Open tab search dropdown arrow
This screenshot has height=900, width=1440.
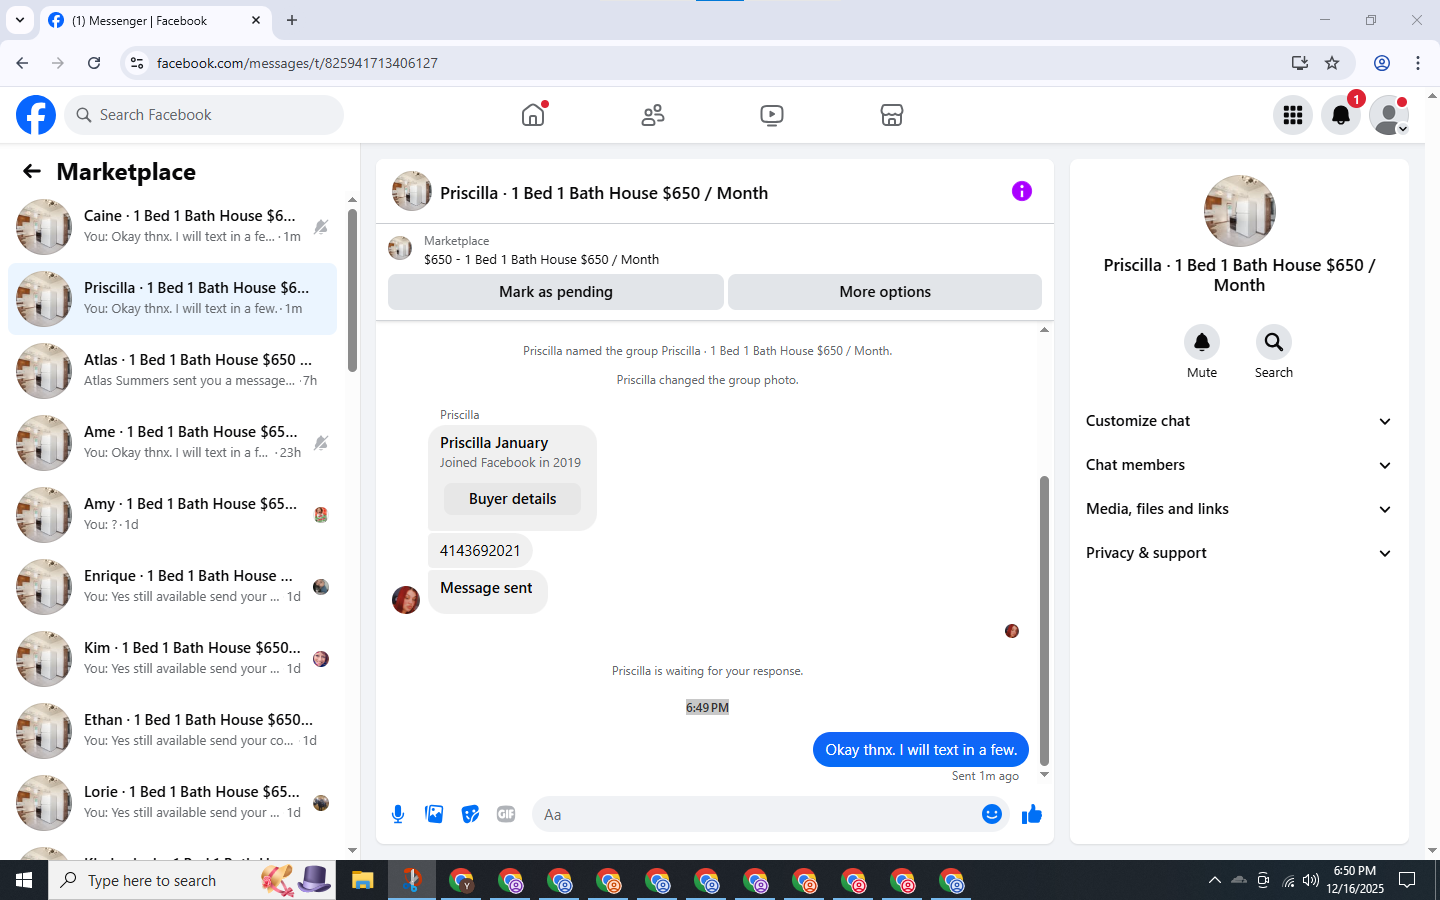(x=19, y=20)
